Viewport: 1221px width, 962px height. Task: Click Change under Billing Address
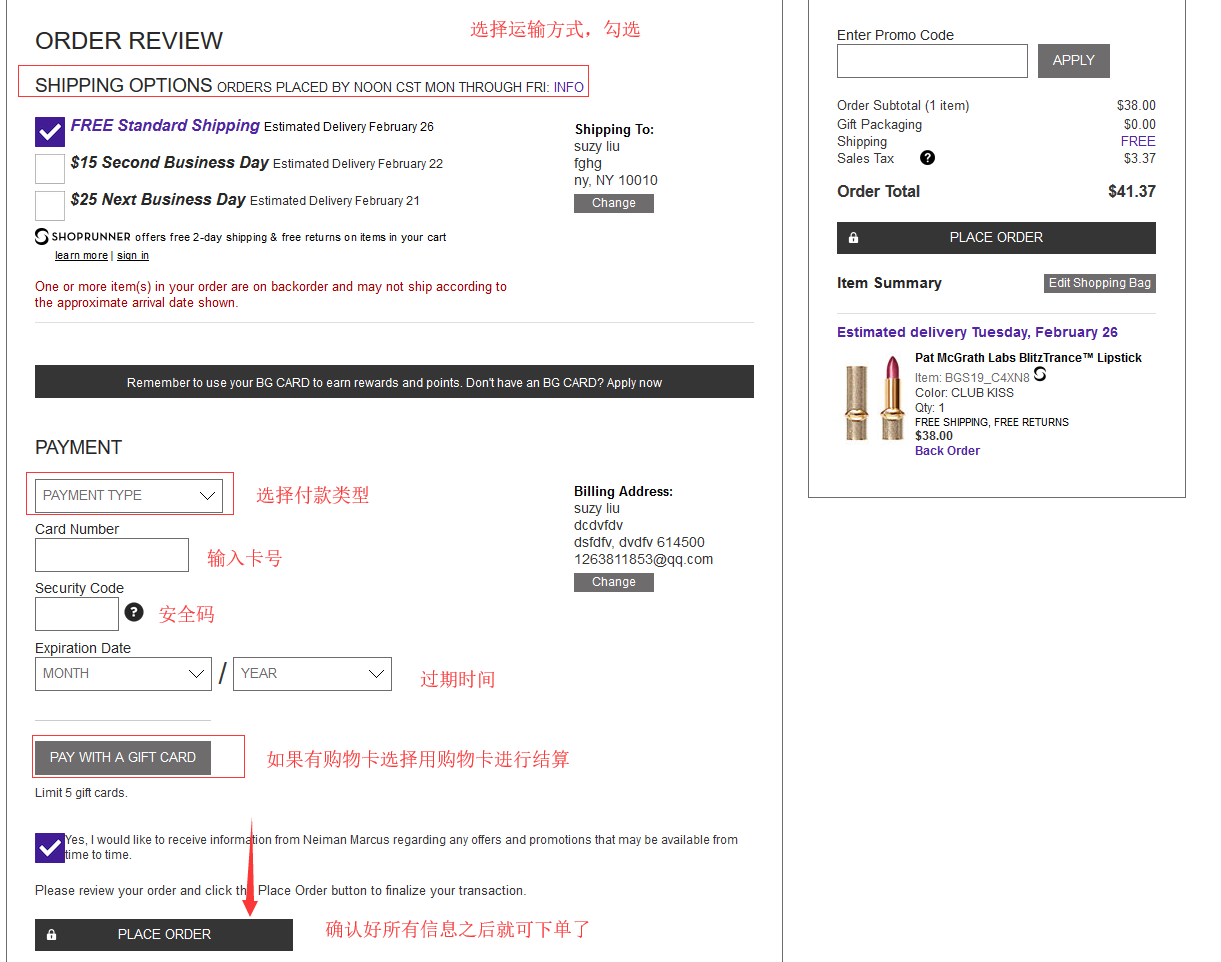[614, 582]
